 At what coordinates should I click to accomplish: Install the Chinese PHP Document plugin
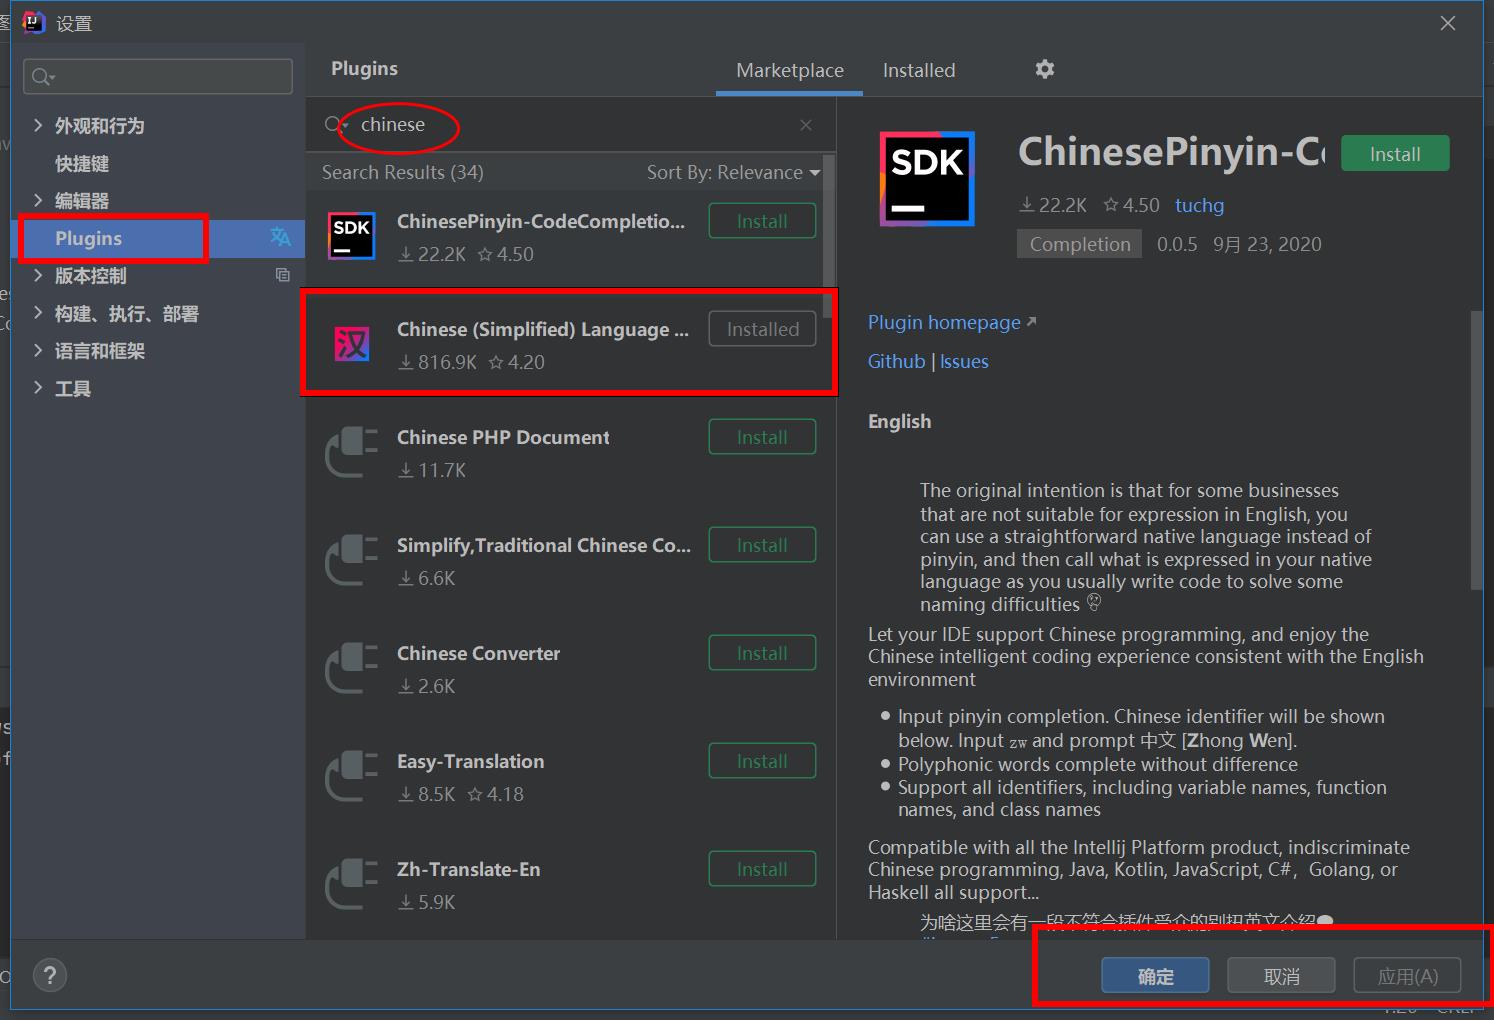(x=762, y=437)
